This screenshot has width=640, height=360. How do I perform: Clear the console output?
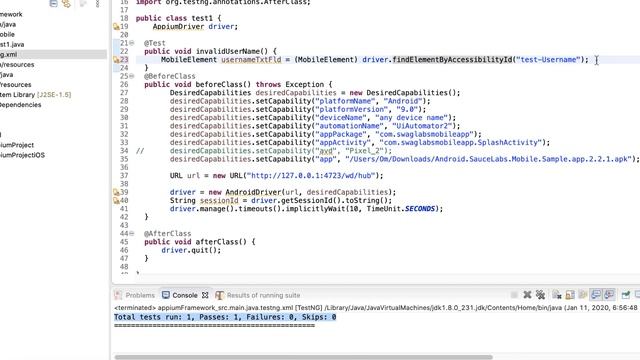[557, 295]
